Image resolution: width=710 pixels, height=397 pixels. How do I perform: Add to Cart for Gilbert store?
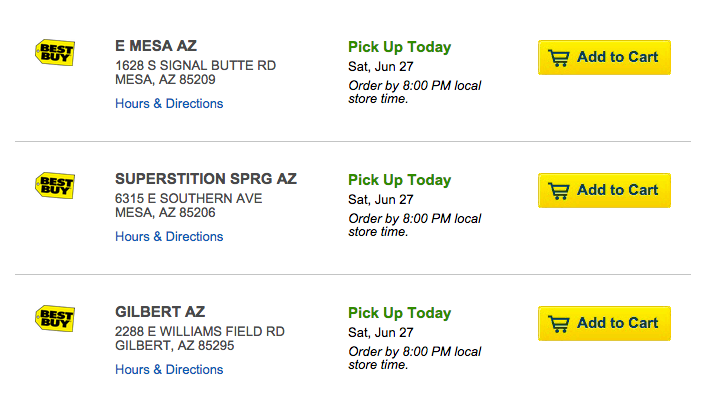click(604, 324)
